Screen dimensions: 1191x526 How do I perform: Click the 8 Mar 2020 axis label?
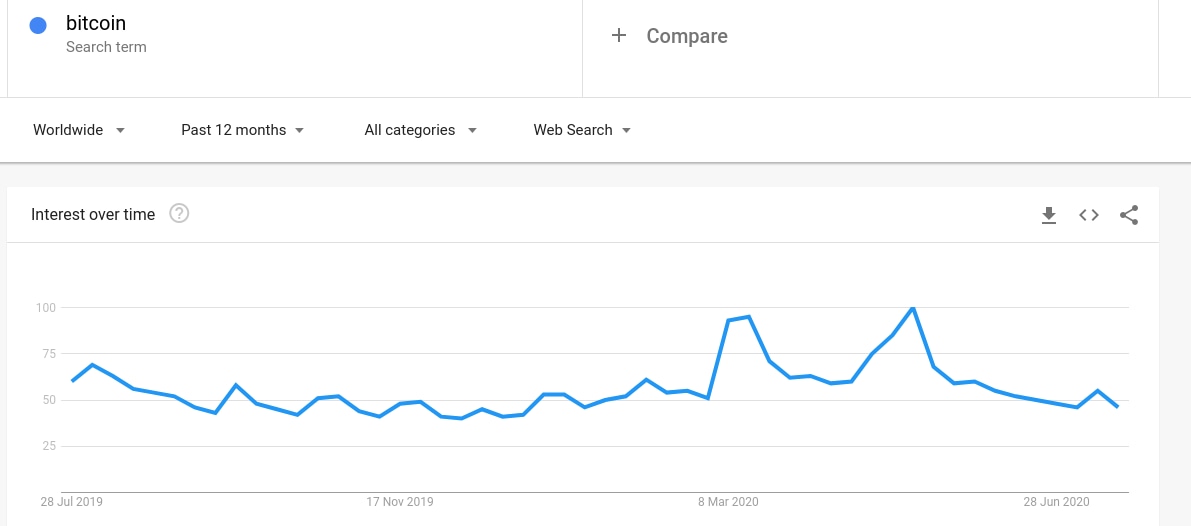click(728, 501)
